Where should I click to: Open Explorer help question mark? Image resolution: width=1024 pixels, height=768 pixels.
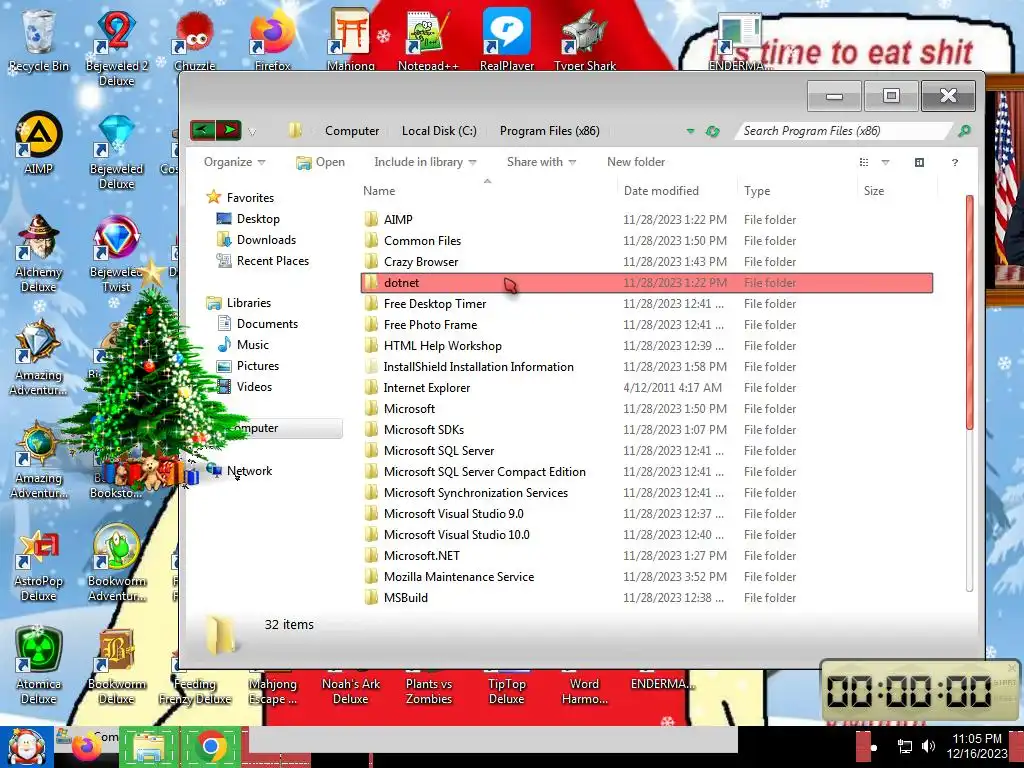(955, 162)
